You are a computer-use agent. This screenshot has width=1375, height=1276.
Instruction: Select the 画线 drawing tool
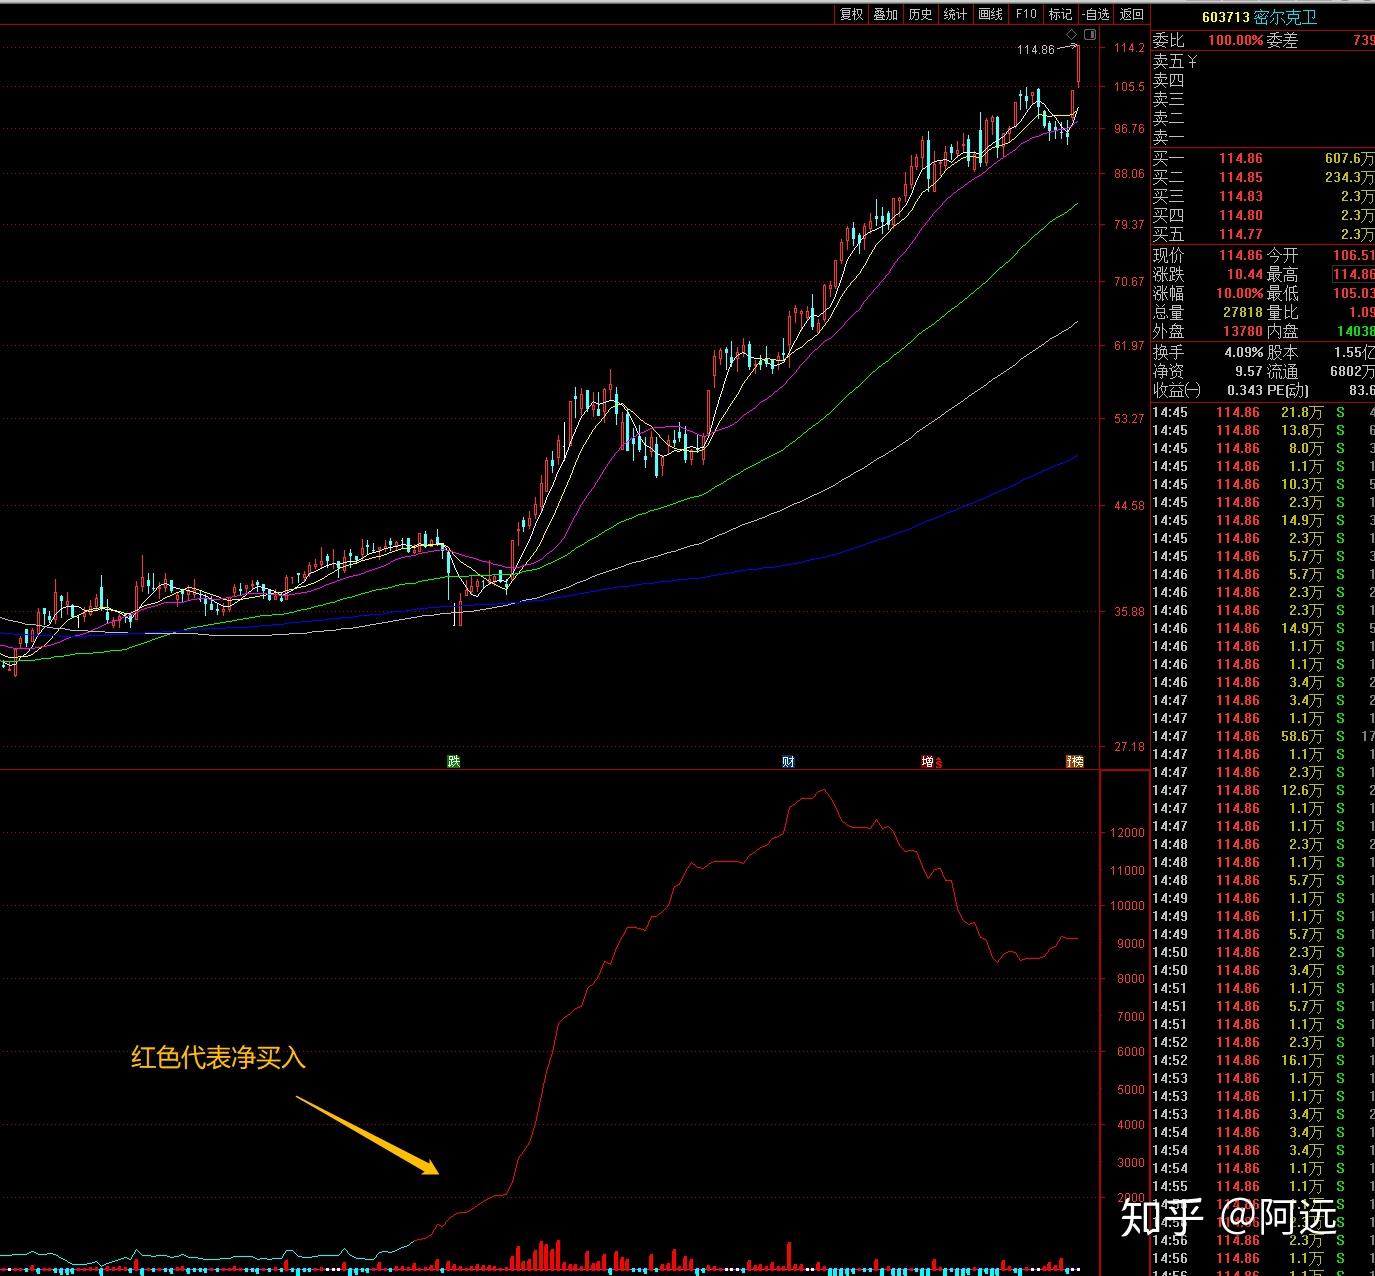coord(990,14)
